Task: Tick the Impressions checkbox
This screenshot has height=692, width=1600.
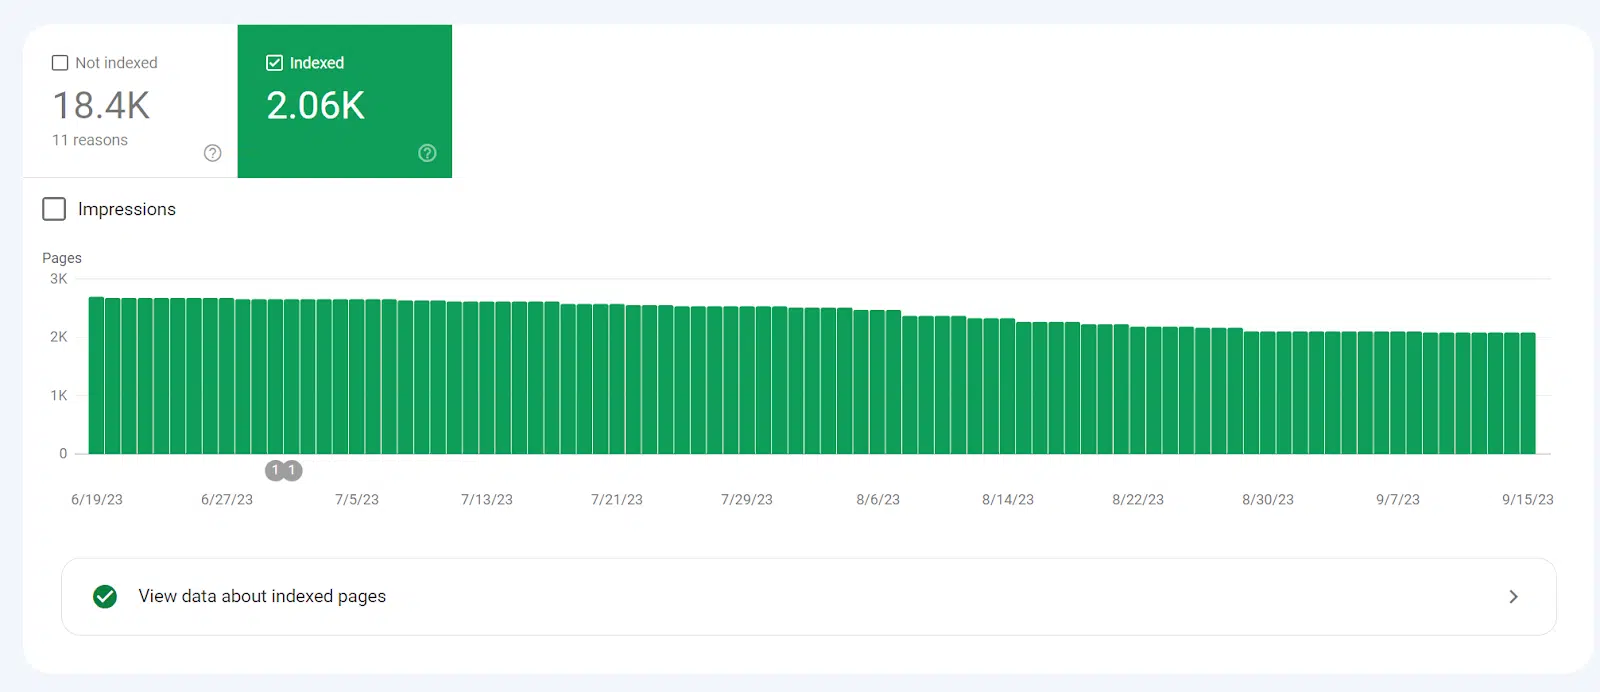Action: point(54,209)
